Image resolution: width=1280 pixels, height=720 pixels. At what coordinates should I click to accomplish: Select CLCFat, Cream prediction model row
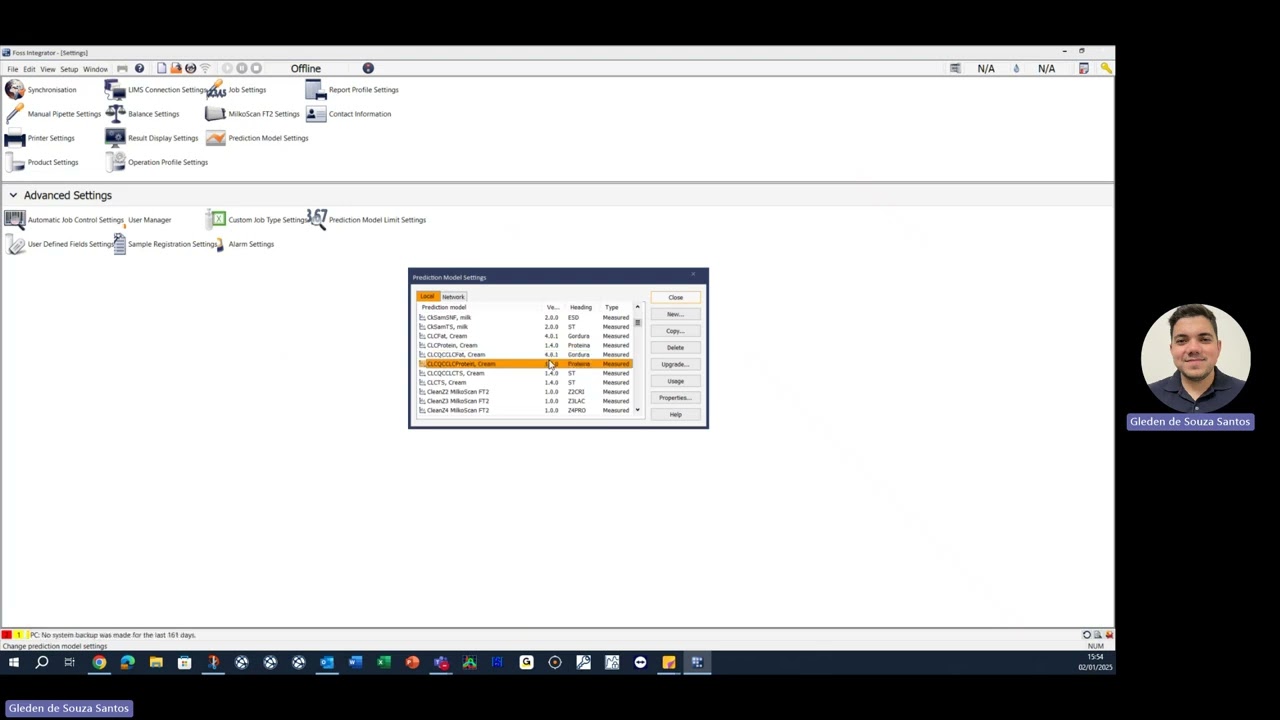pyautogui.click(x=524, y=336)
